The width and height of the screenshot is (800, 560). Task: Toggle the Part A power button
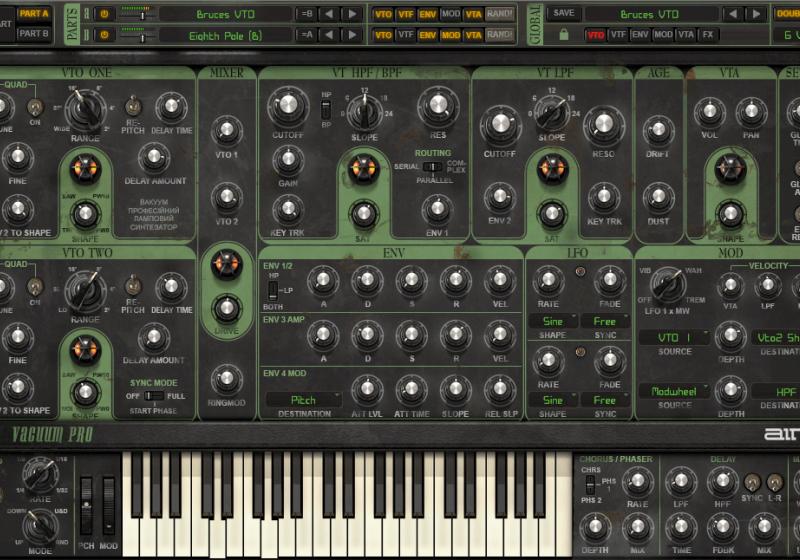coord(103,14)
